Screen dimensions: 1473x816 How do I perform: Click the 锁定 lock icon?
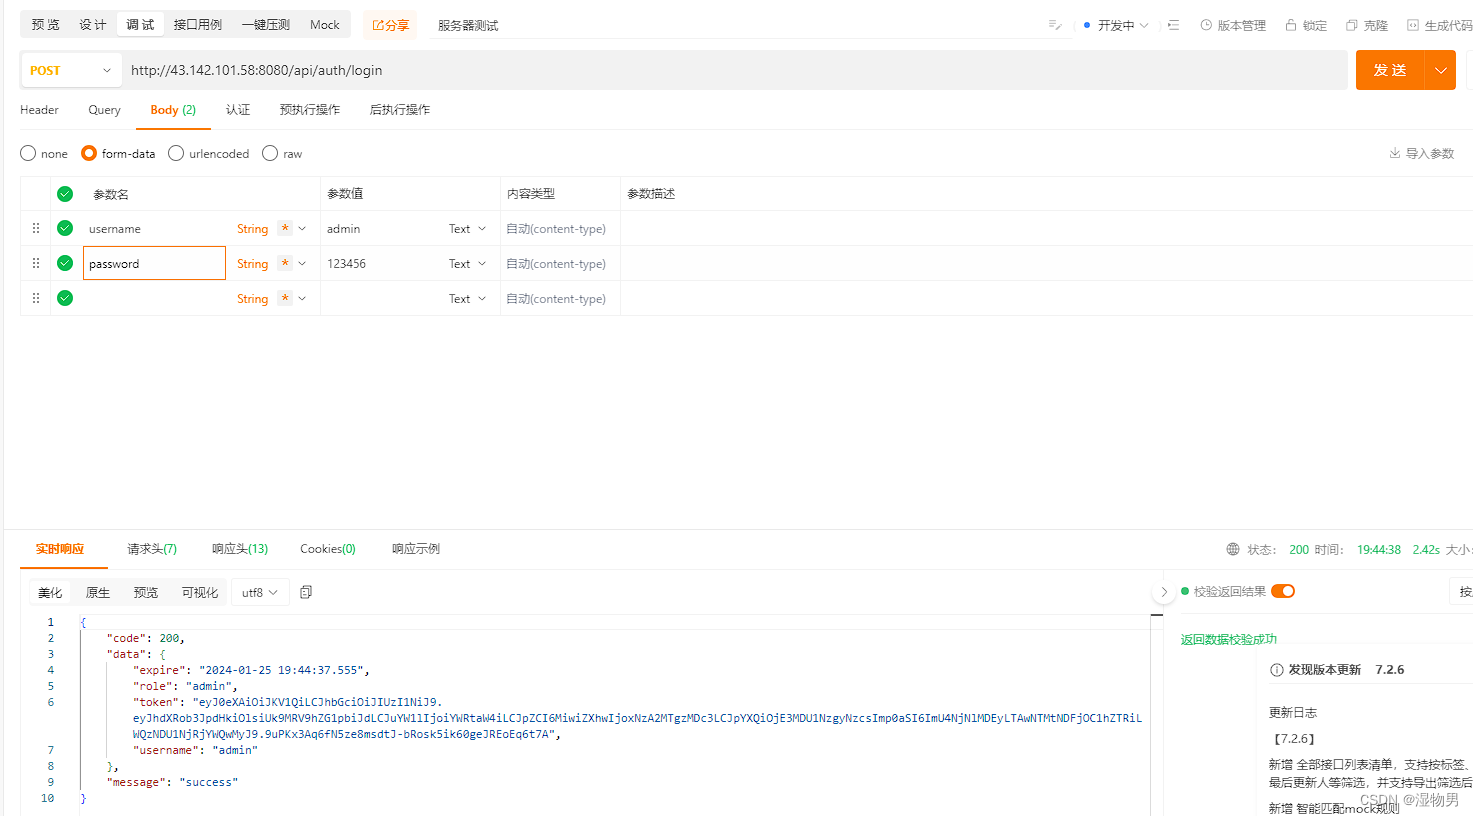(1291, 25)
